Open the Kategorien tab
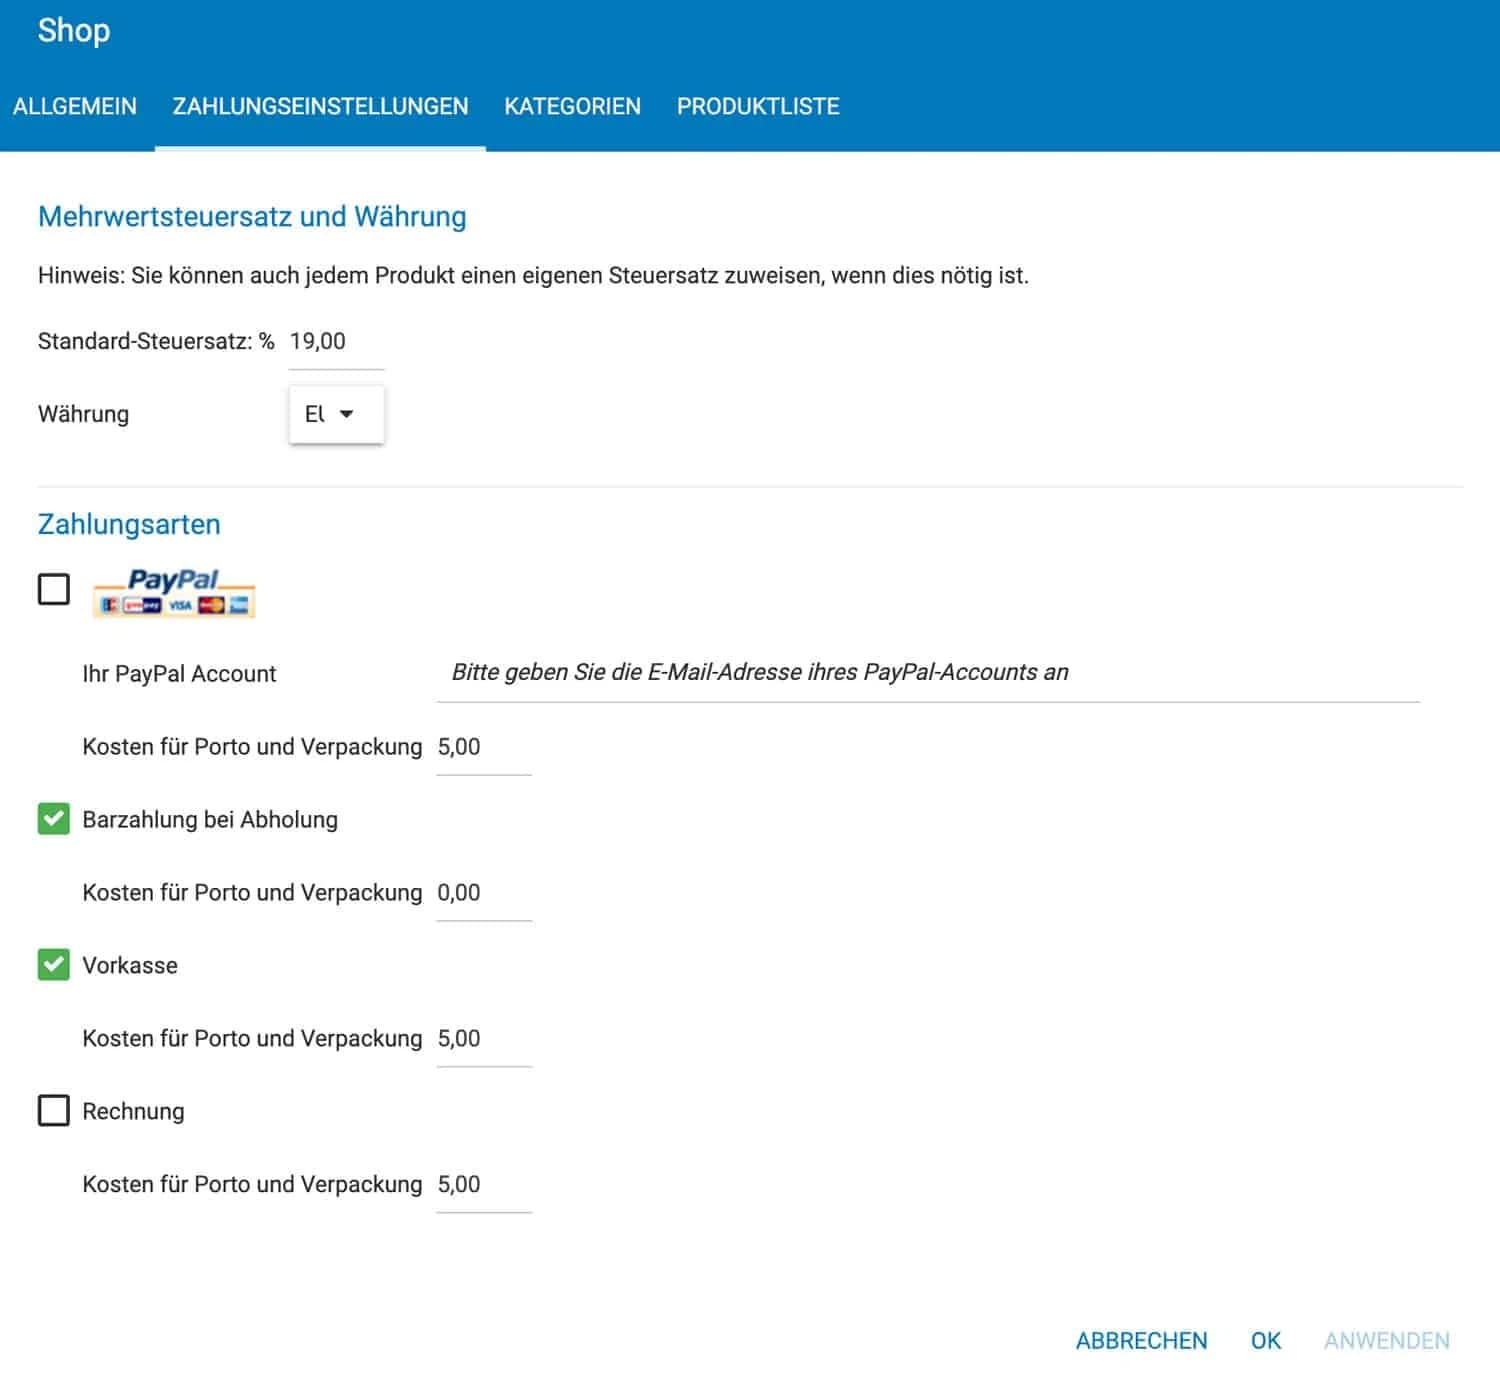 (572, 106)
